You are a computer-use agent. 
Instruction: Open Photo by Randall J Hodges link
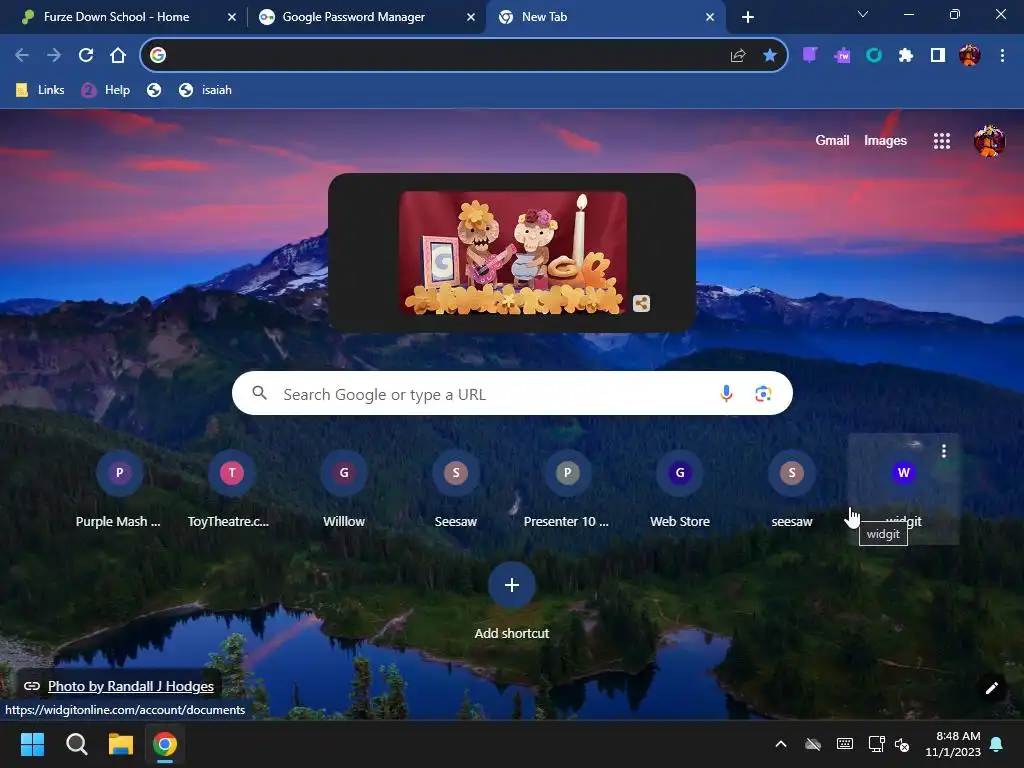(x=131, y=686)
